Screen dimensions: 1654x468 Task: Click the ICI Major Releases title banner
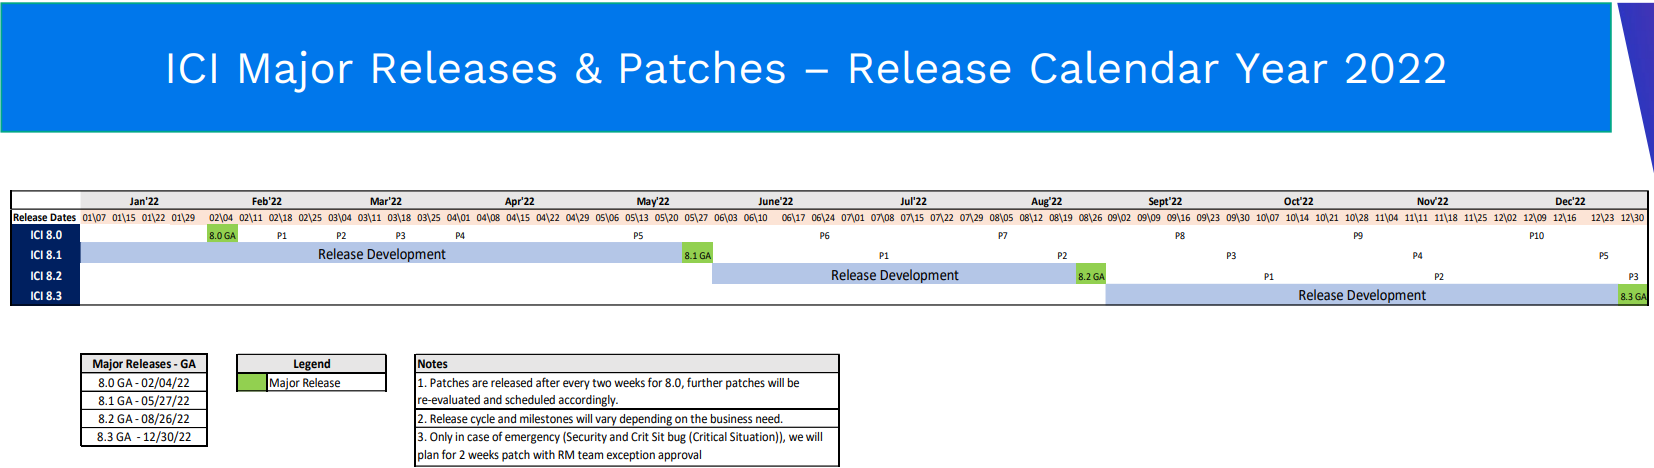click(805, 68)
